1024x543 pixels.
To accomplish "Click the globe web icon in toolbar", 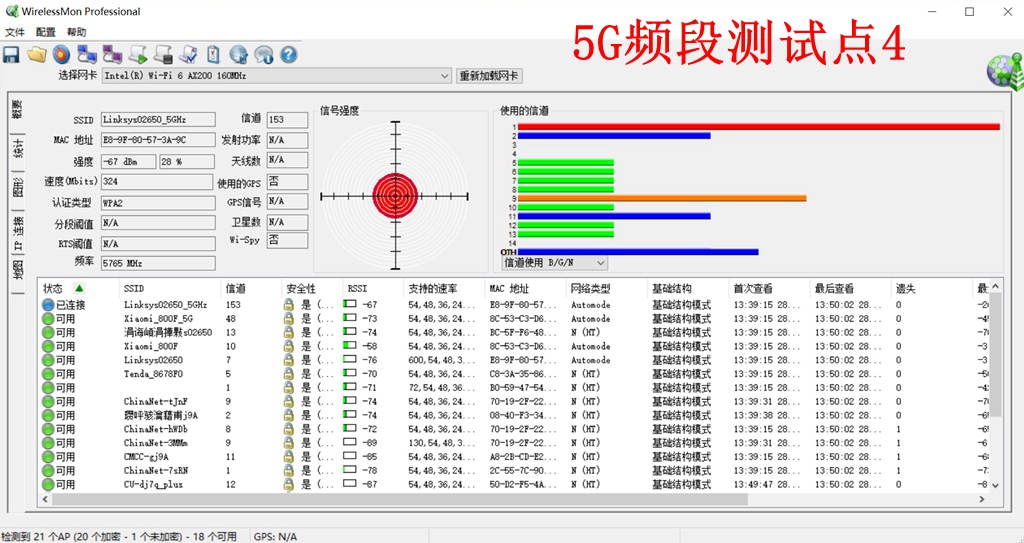I will (238, 54).
